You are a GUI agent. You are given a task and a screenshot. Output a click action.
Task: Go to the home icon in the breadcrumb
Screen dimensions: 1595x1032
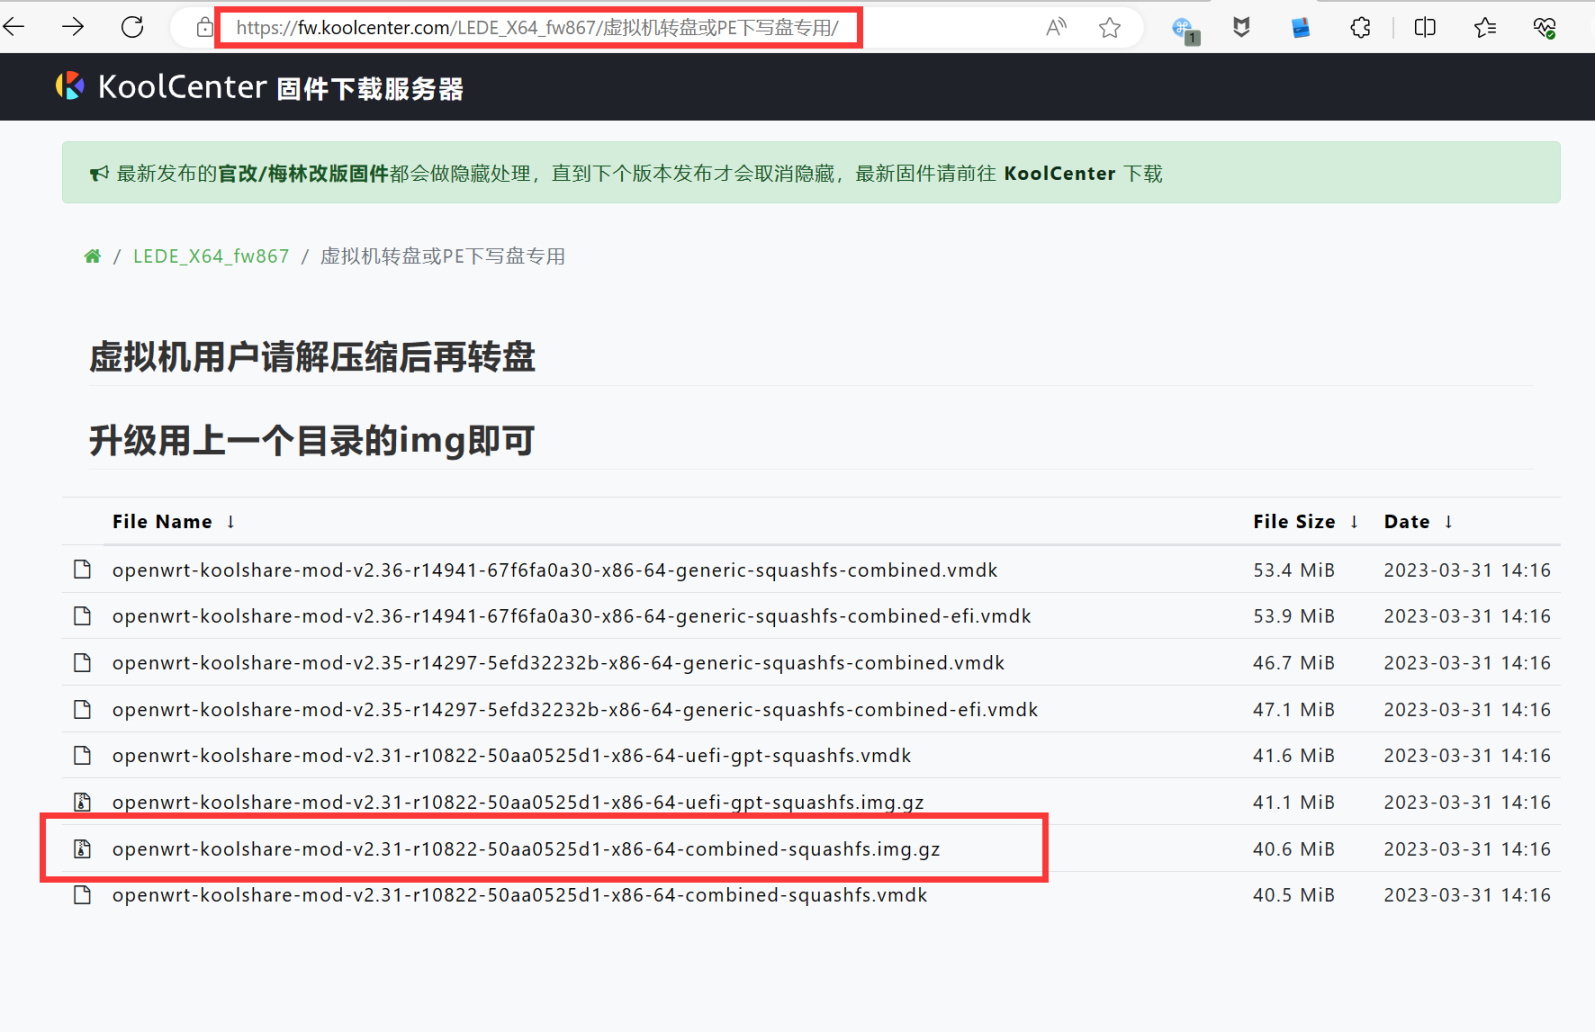click(92, 256)
